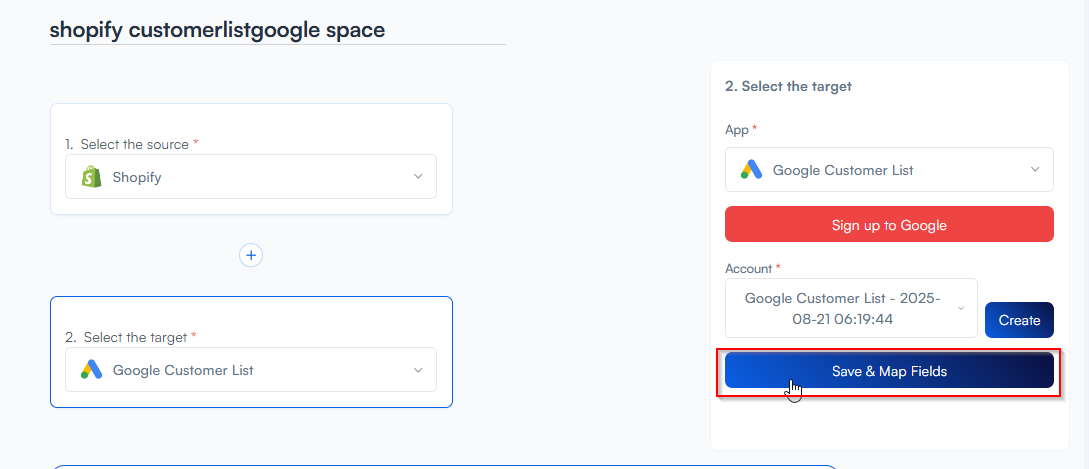Open the App dropdown chevron

point(1035,170)
